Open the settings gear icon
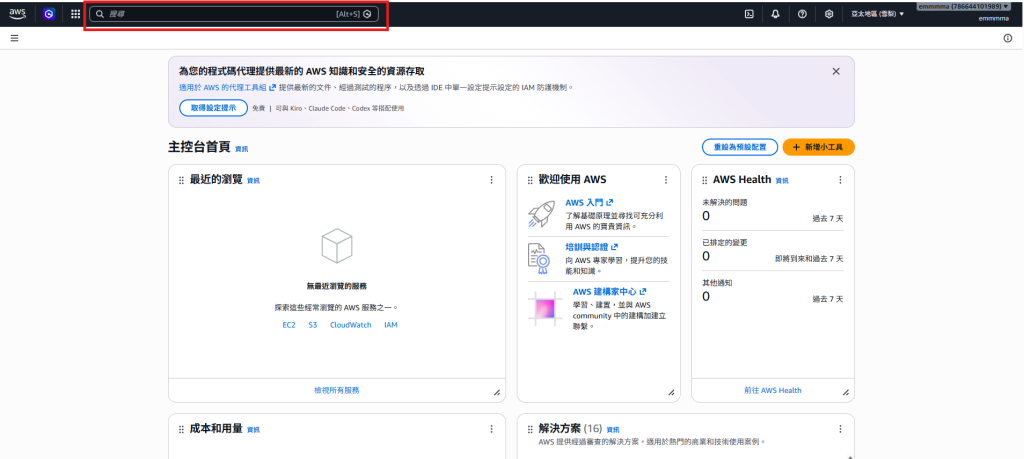Image resolution: width=1024 pixels, height=459 pixels. pos(829,14)
